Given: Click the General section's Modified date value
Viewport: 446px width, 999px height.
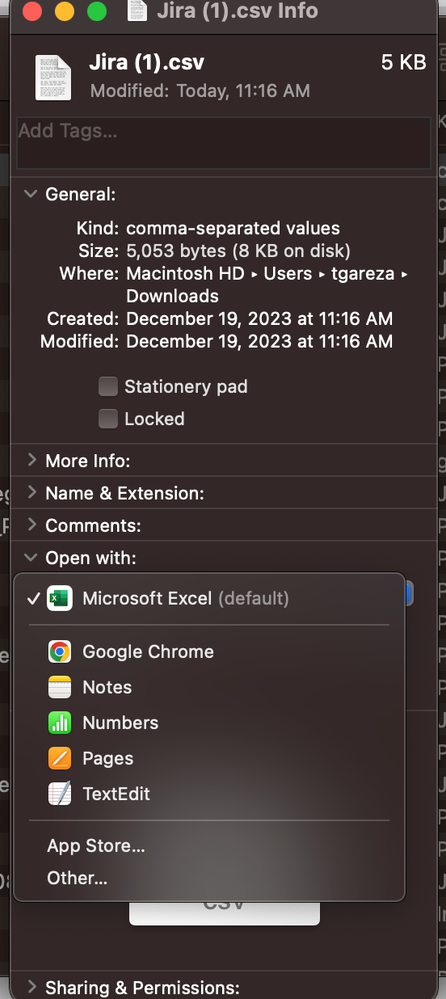Looking at the screenshot, I should click(259, 341).
